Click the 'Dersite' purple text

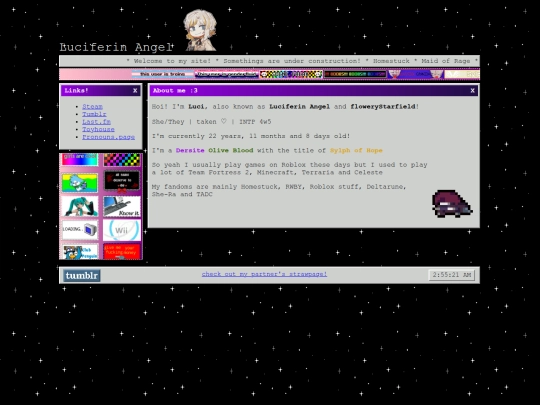coord(190,150)
